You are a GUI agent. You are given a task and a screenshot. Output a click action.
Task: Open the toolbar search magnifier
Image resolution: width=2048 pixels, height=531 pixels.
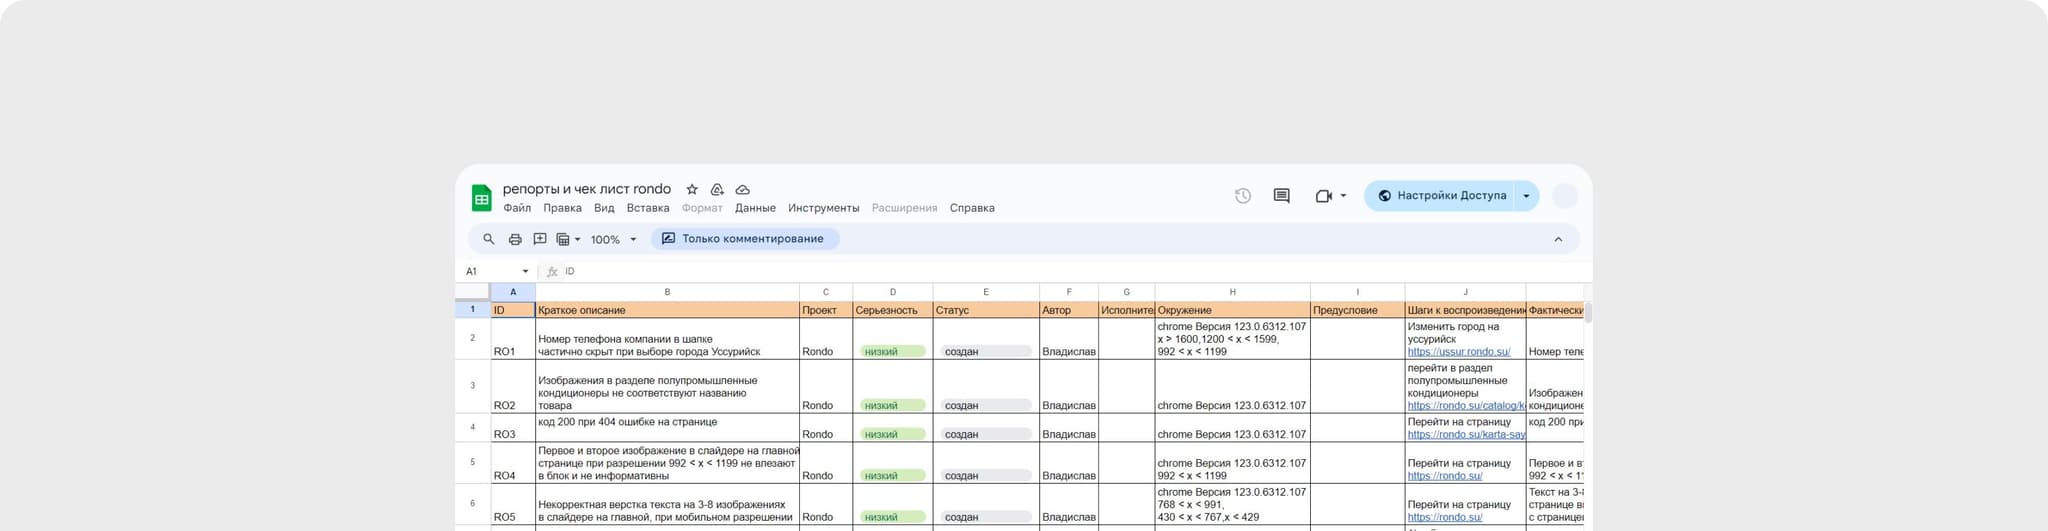coord(489,239)
